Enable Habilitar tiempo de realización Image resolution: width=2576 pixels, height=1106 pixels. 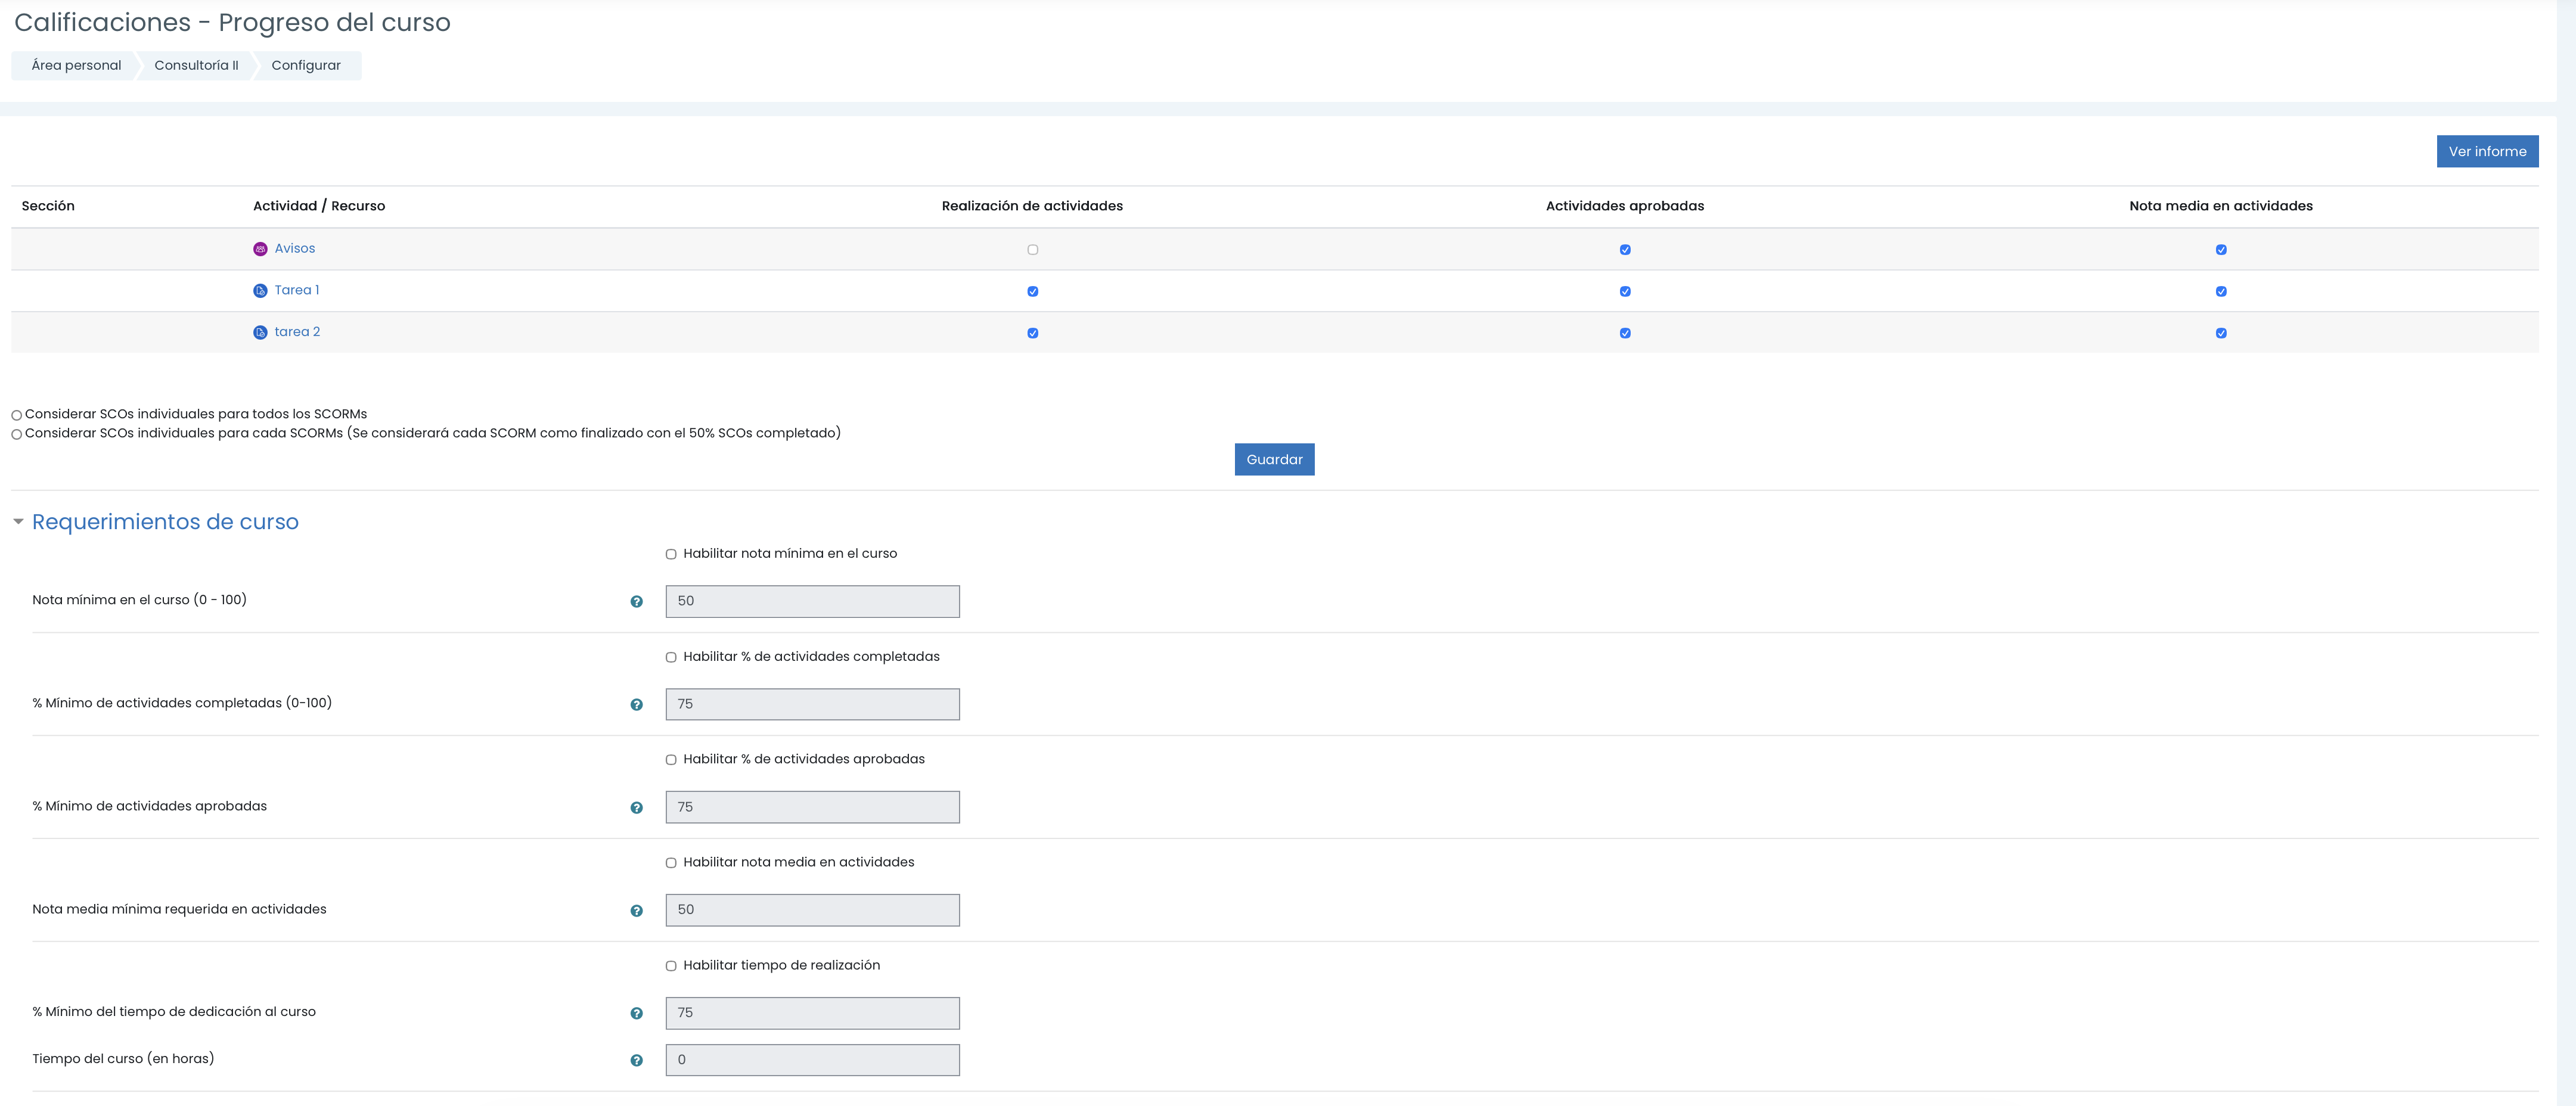click(x=671, y=966)
